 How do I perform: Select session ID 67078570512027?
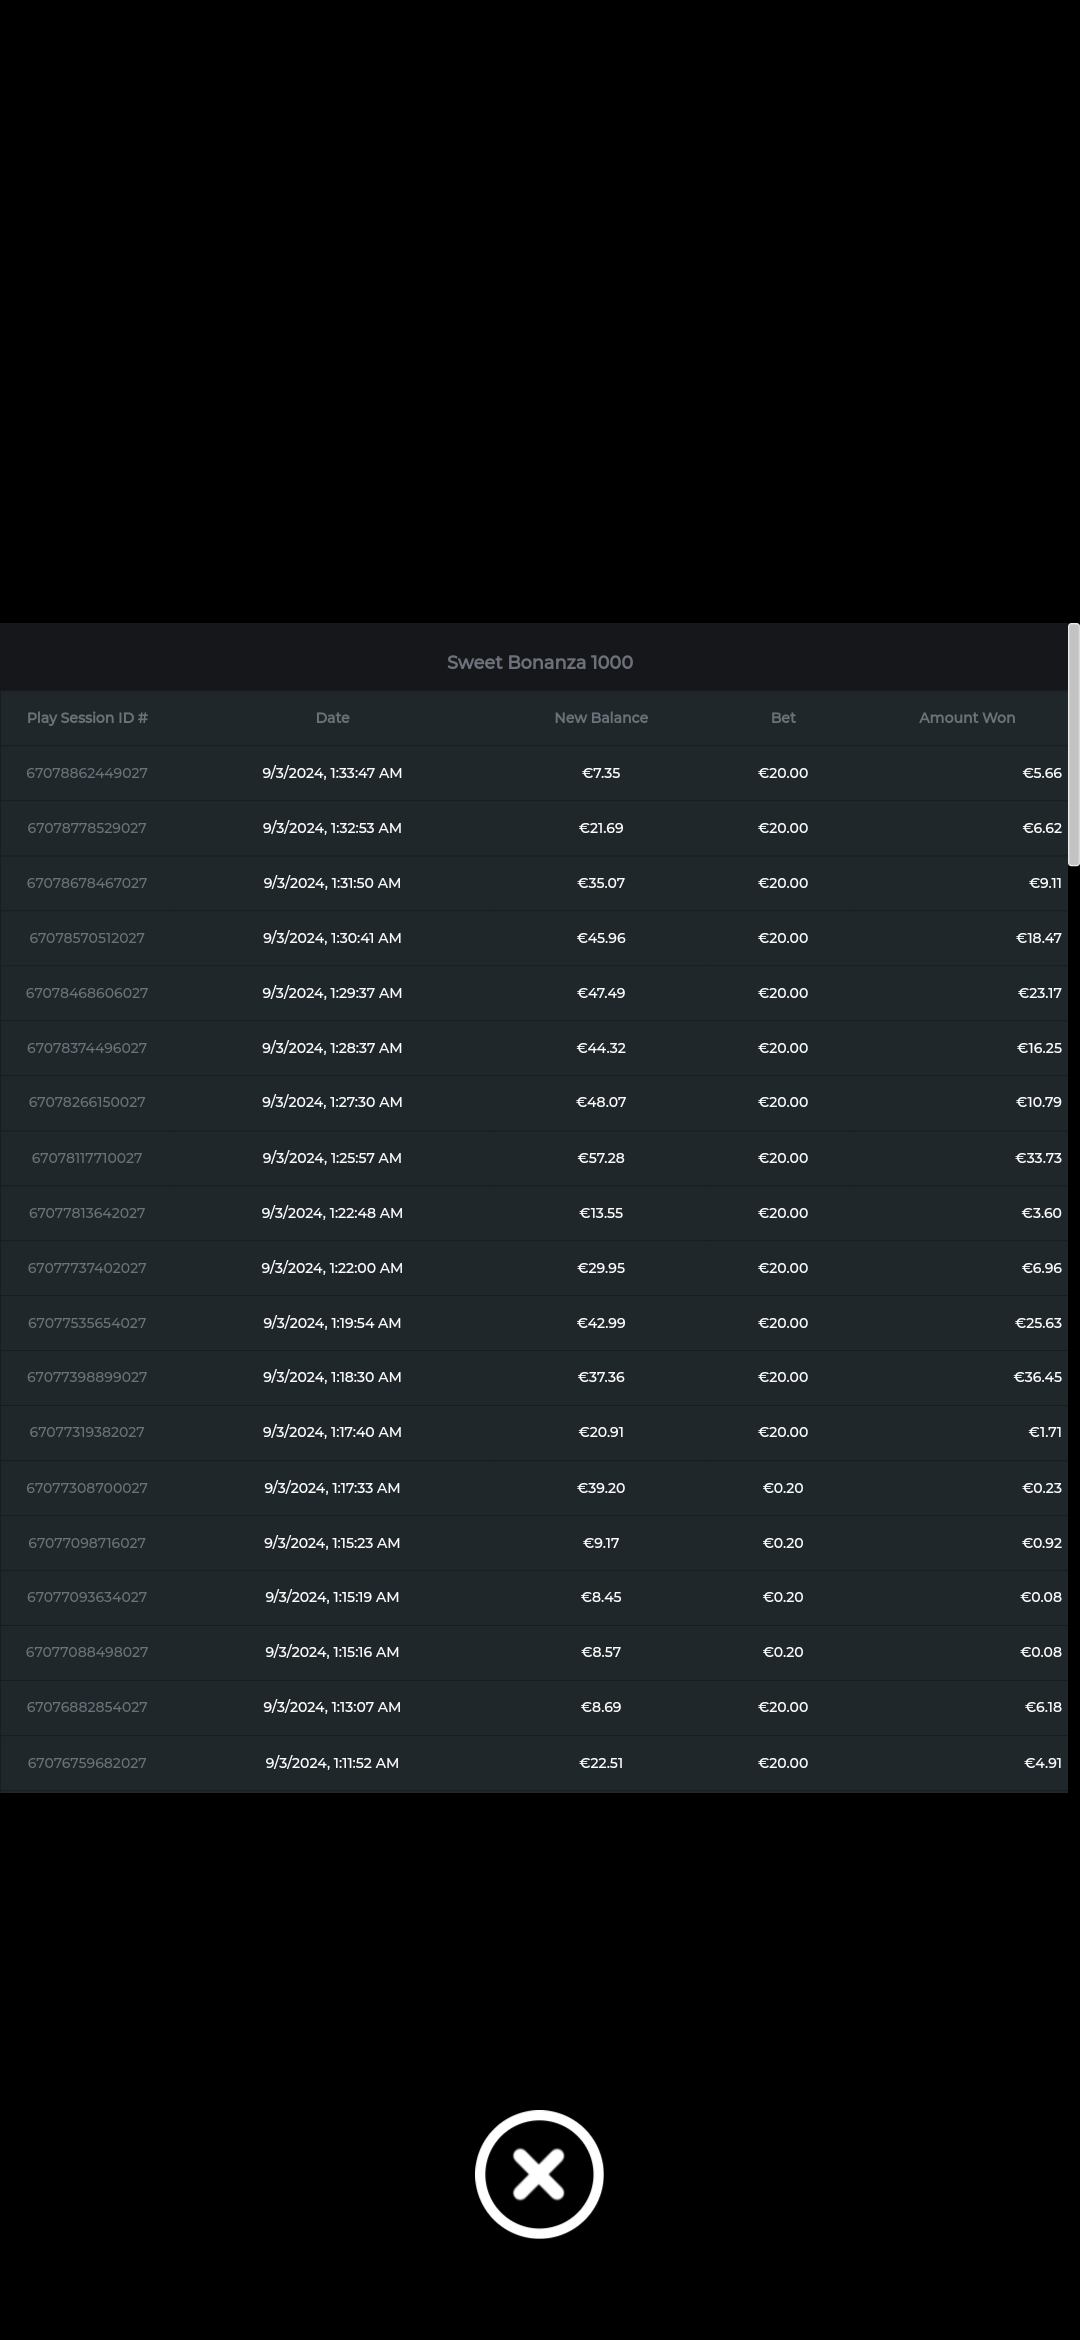coord(87,938)
